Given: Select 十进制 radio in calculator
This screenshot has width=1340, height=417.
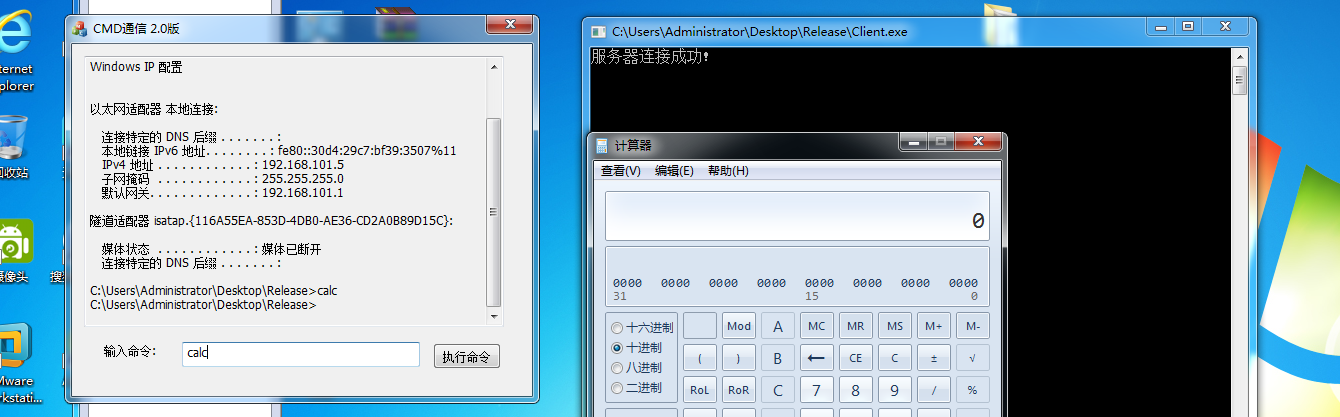Looking at the screenshot, I should point(635,348).
